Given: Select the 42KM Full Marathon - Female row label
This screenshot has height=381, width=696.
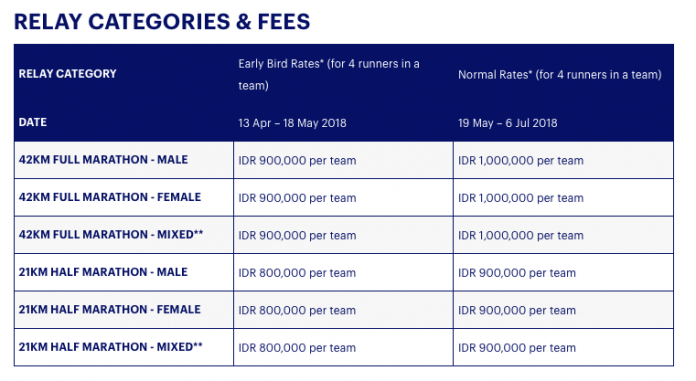Looking at the screenshot, I should pos(110,197).
